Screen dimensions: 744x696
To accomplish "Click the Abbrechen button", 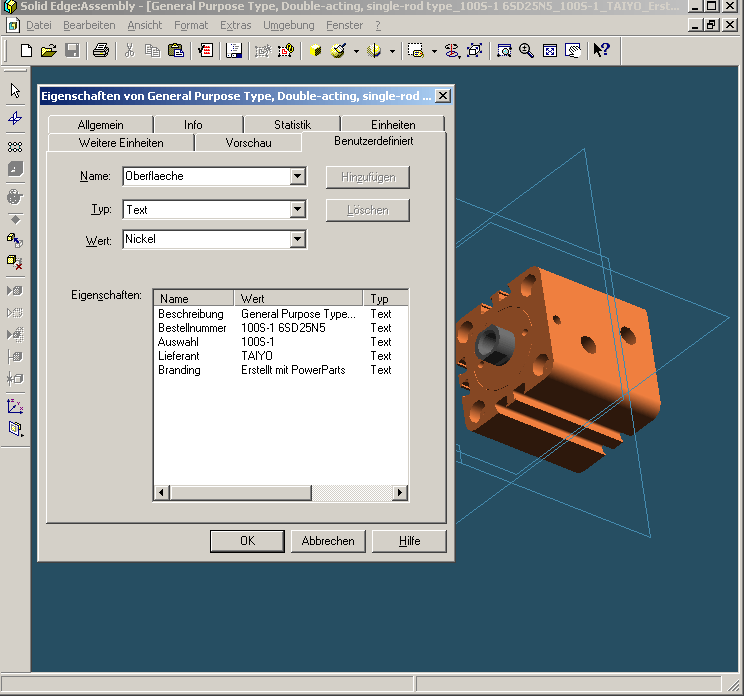I will (x=328, y=541).
